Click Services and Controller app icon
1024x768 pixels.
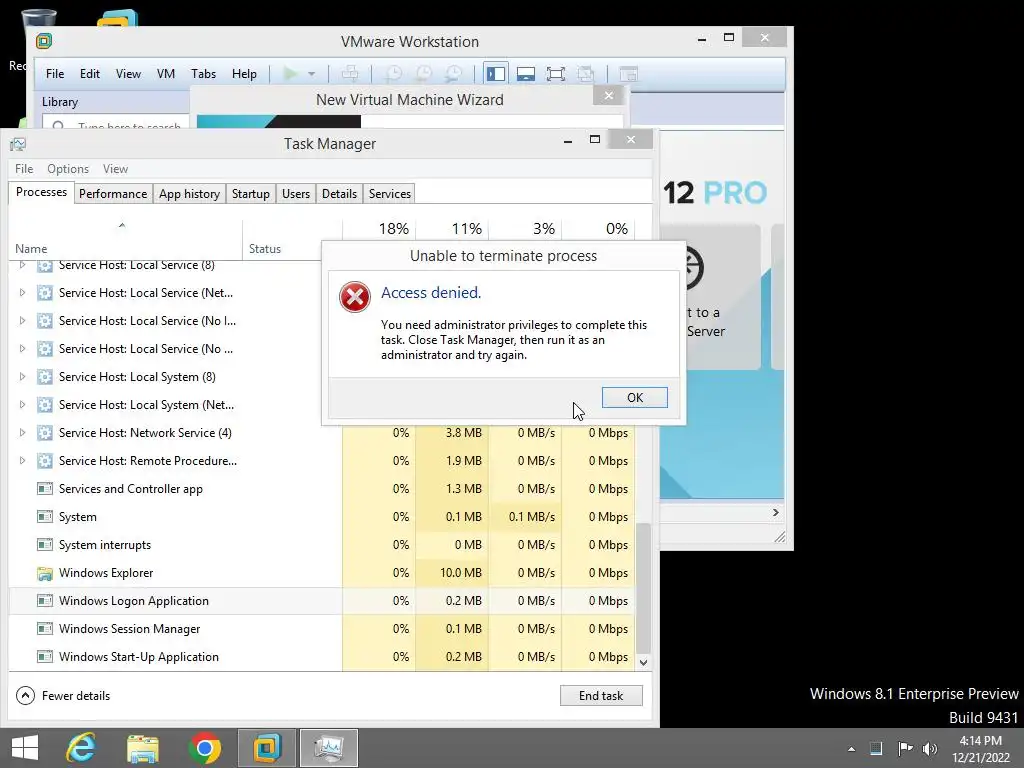coord(44,488)
